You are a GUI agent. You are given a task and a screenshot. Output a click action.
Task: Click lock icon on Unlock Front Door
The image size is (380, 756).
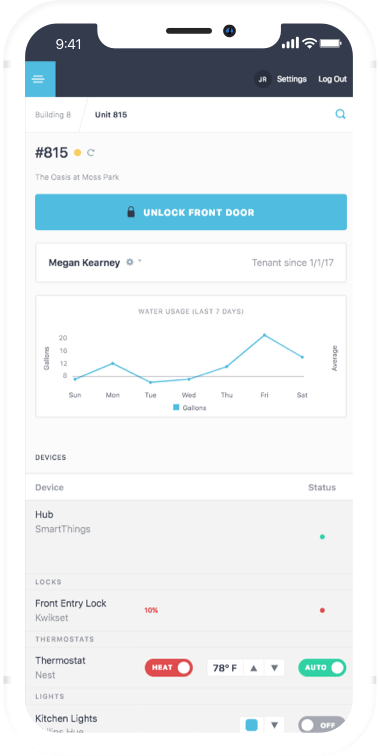point(131,212)
